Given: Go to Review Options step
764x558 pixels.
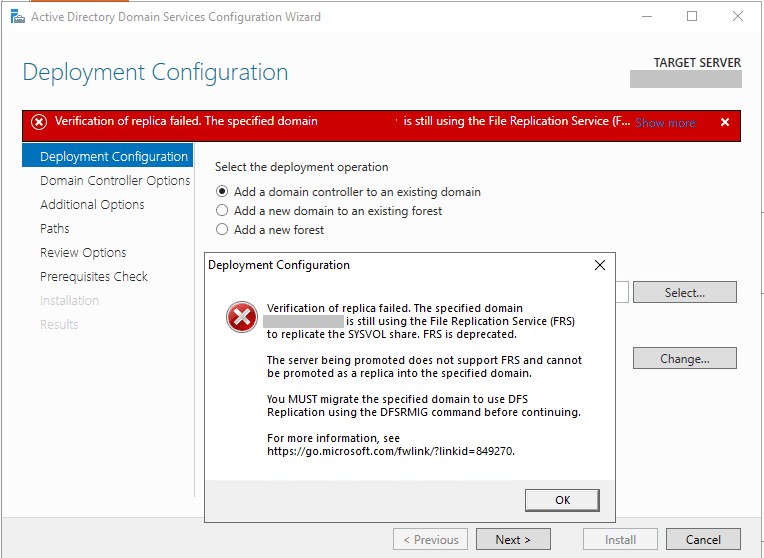Looking at the screenshot, I should (x=83, y=252).
